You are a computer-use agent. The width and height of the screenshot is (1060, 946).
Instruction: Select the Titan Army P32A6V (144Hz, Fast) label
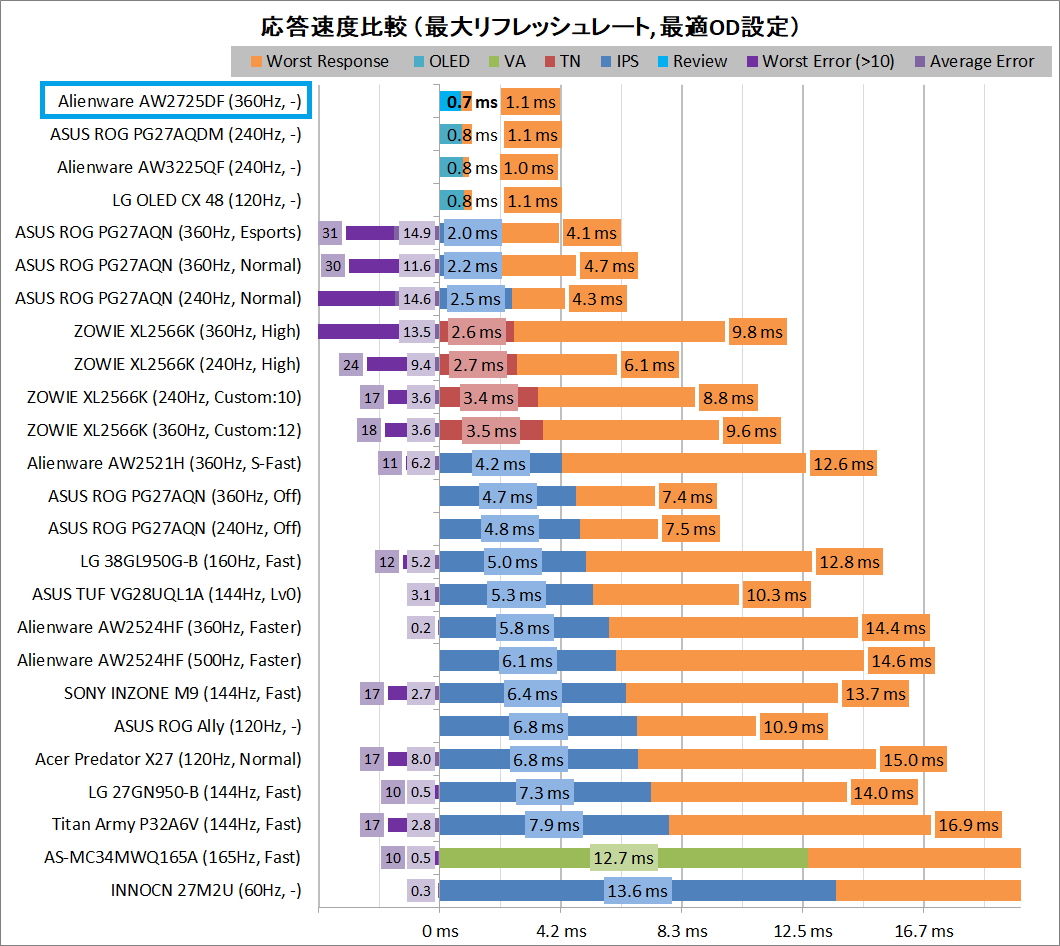(176, 824)
